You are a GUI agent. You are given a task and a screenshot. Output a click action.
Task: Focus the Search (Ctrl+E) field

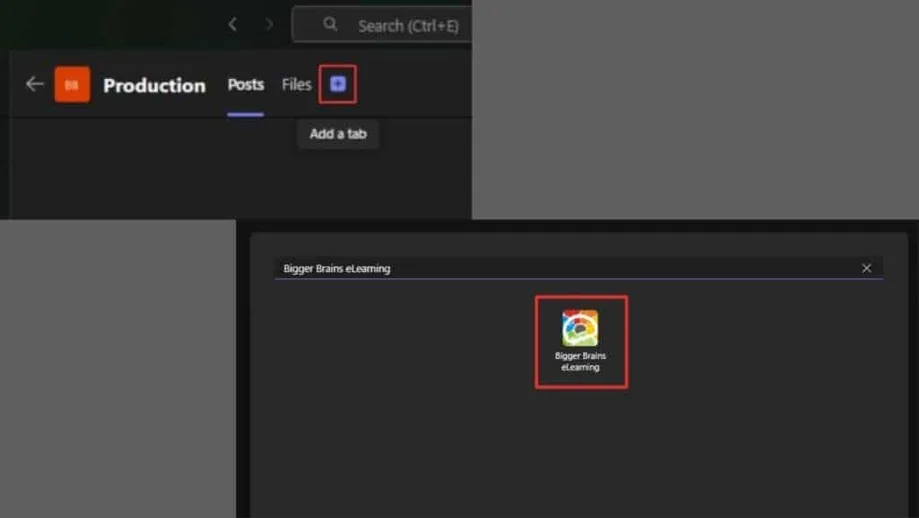pyautogui.click(x=382, y=25)
